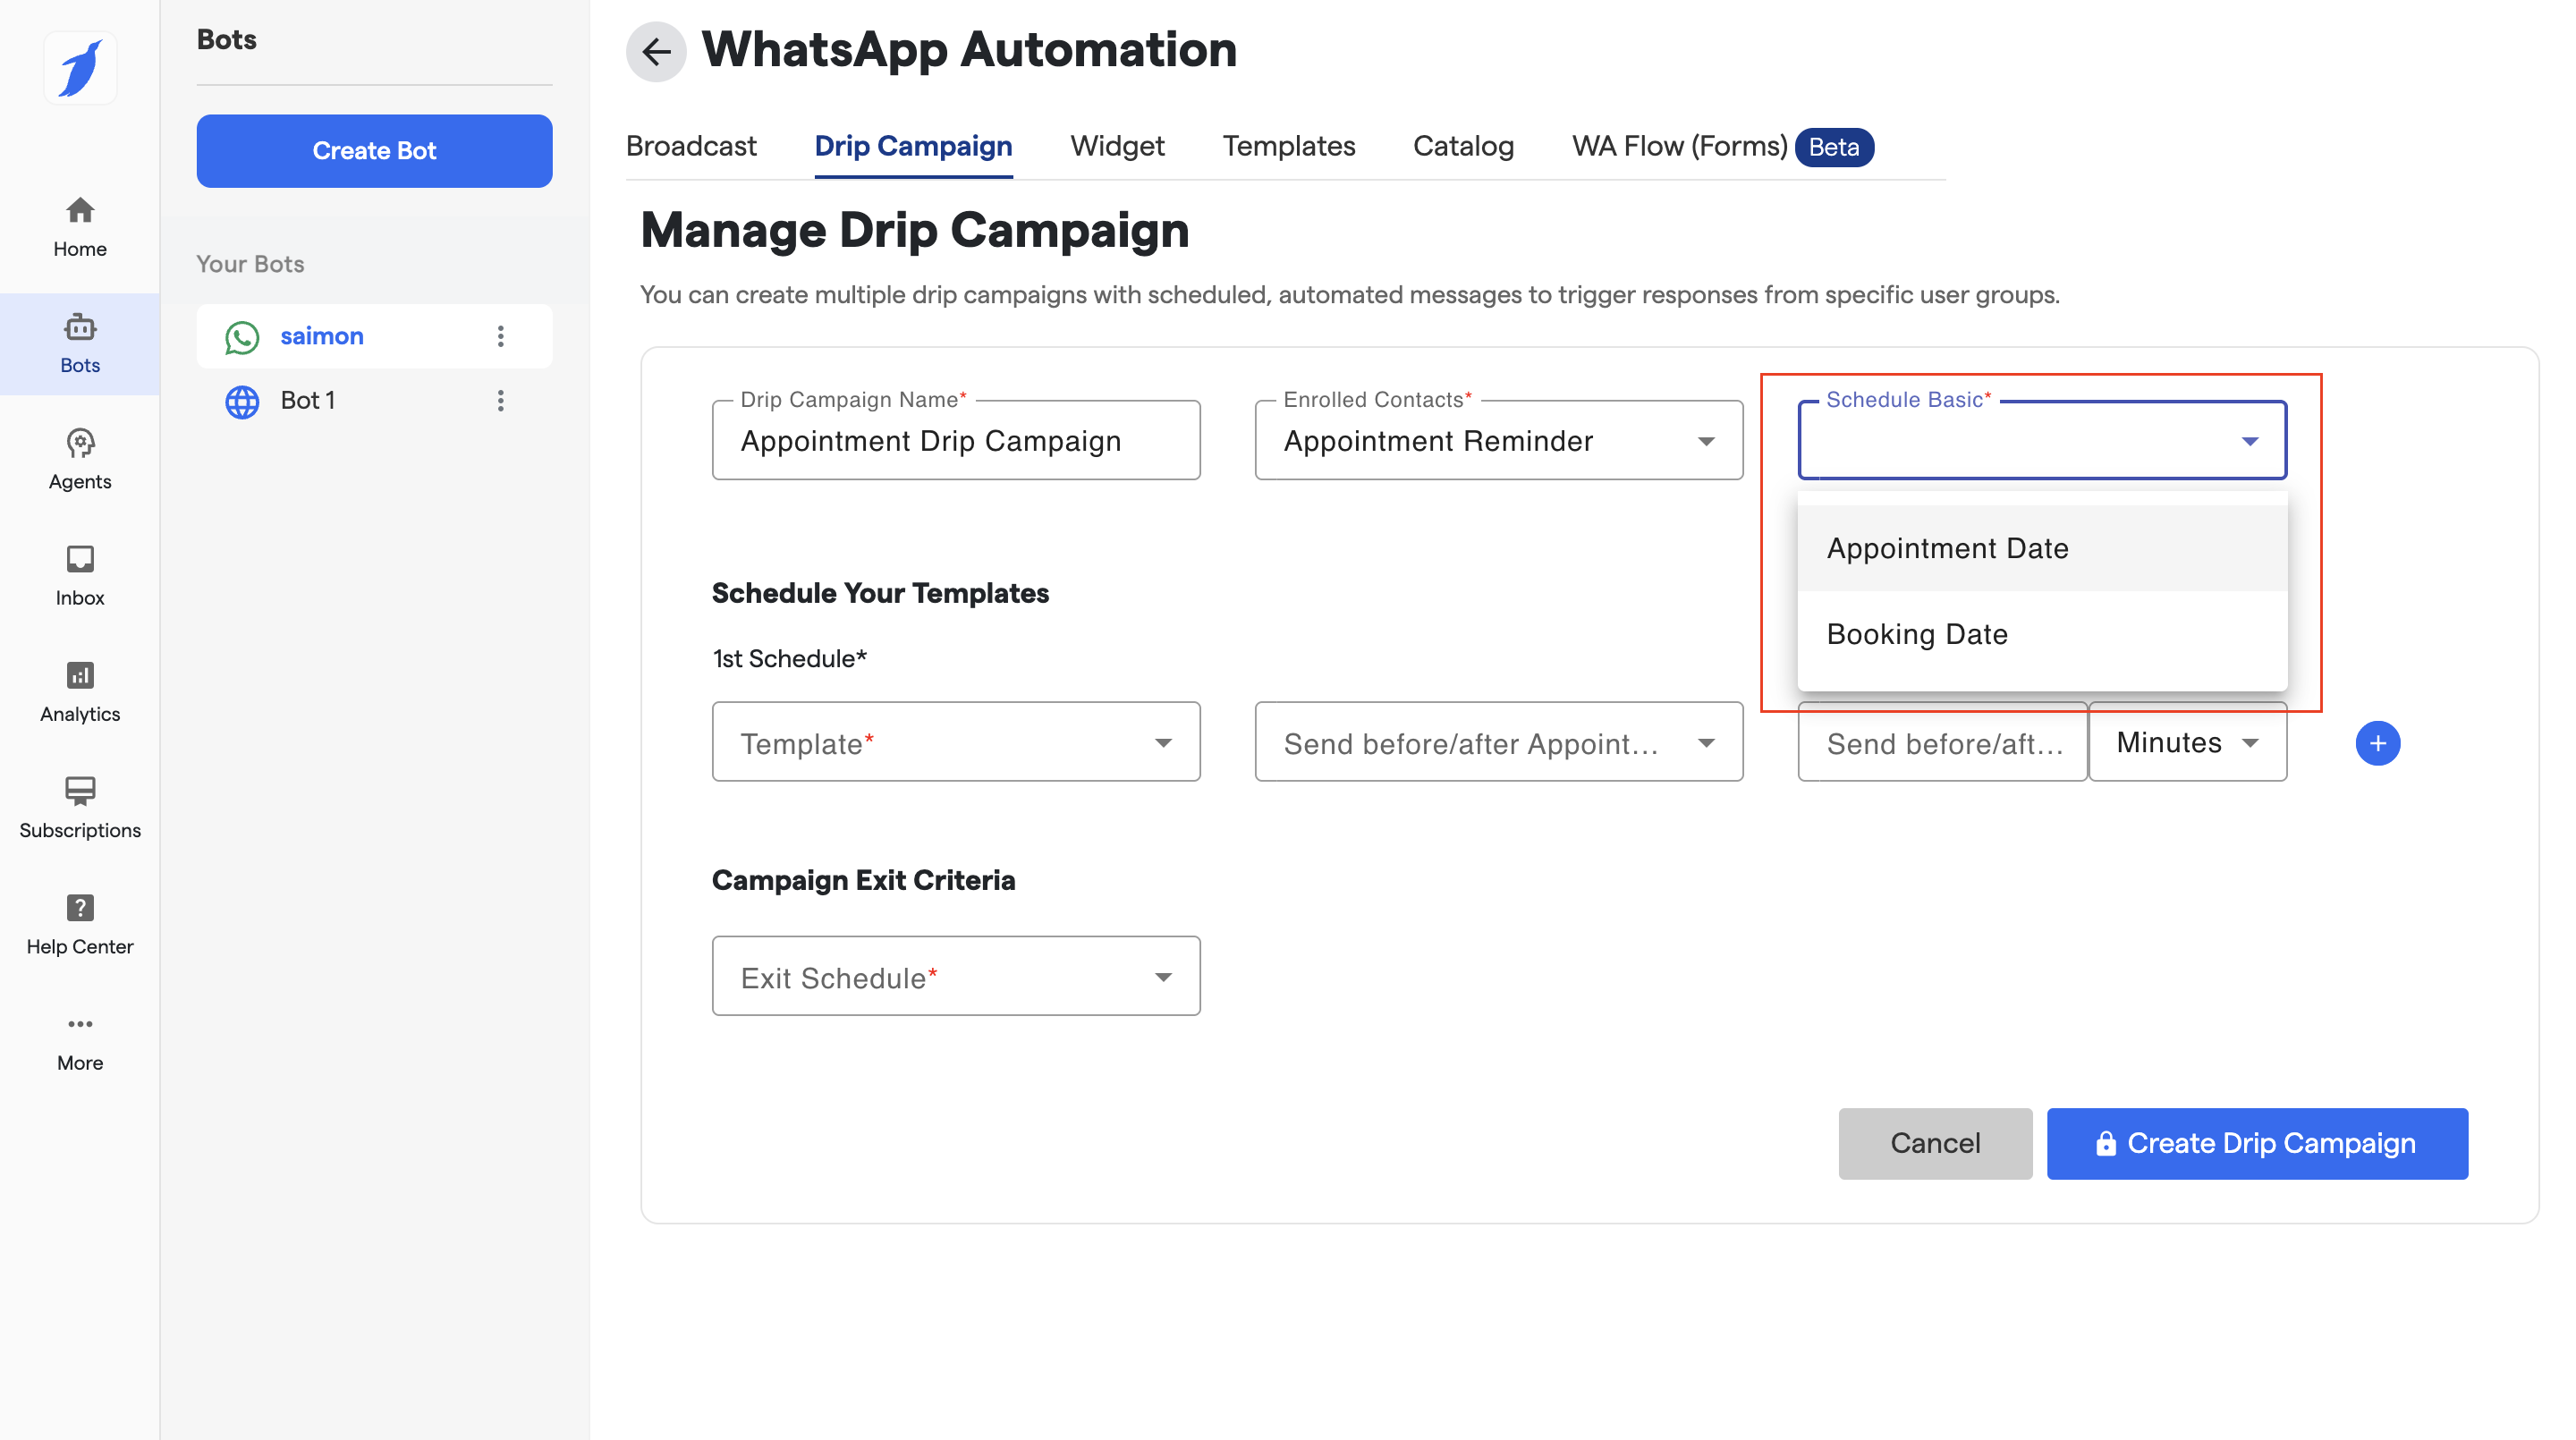Open the Minutes unit dropdown

point(2187,742)
